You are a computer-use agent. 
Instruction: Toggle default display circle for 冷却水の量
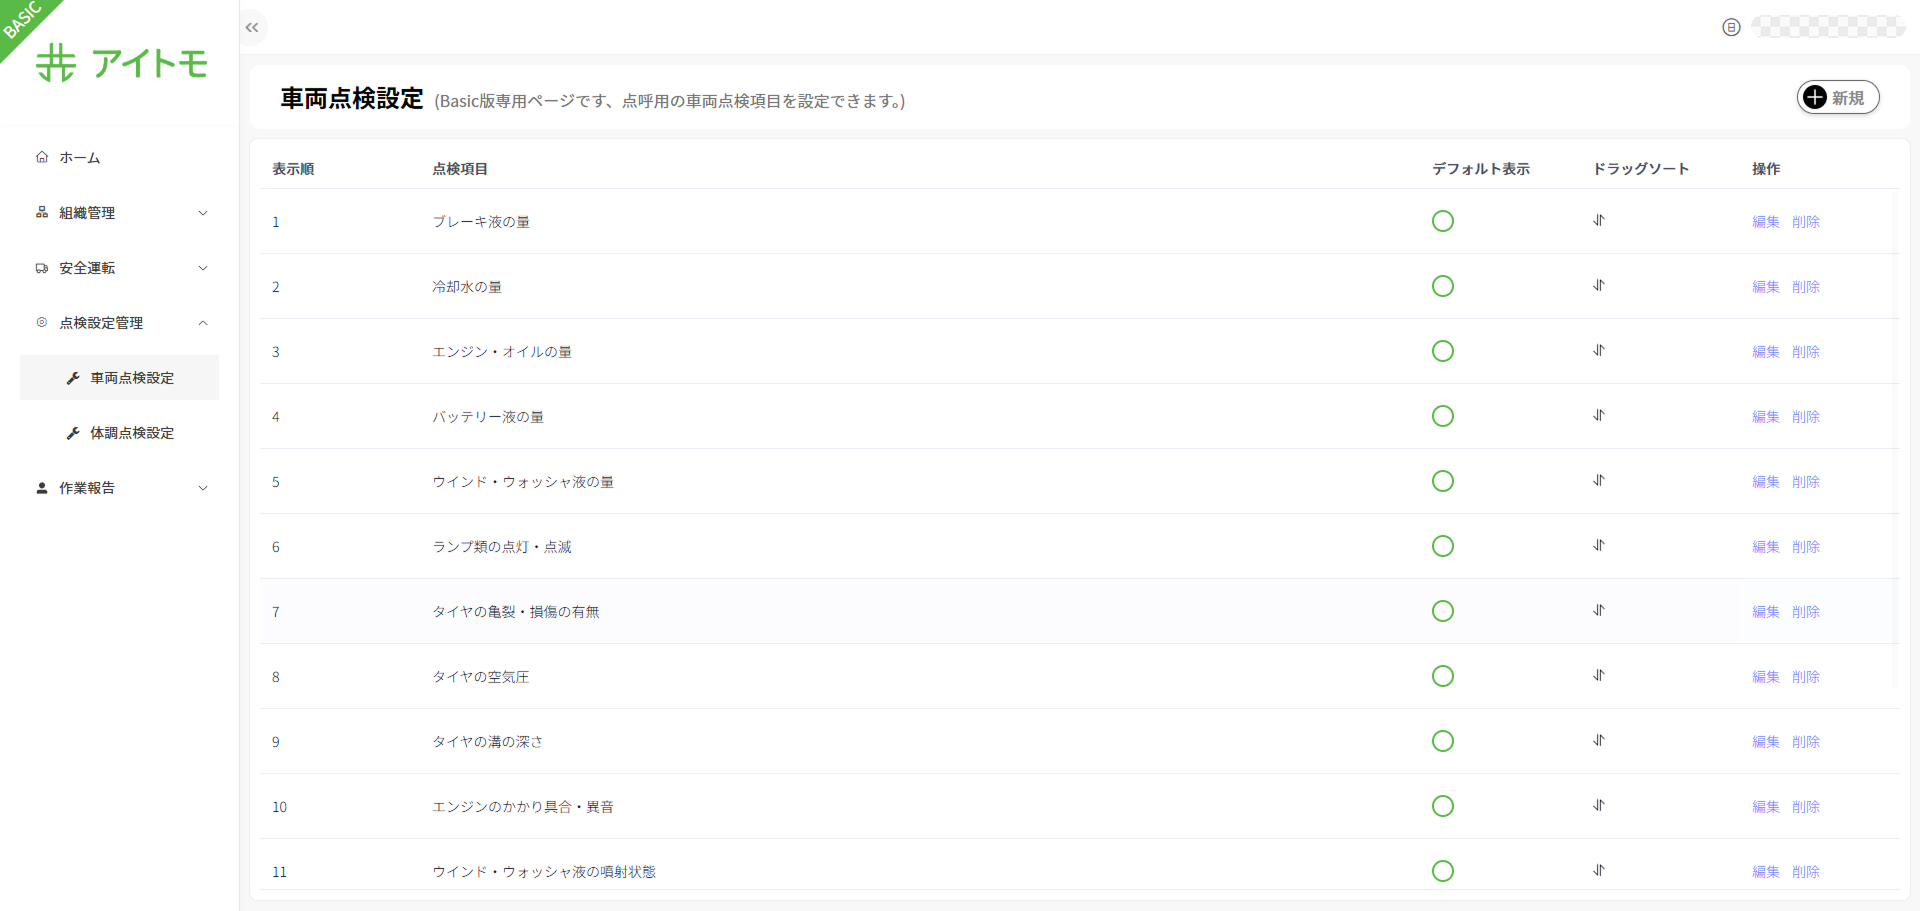1442,286
